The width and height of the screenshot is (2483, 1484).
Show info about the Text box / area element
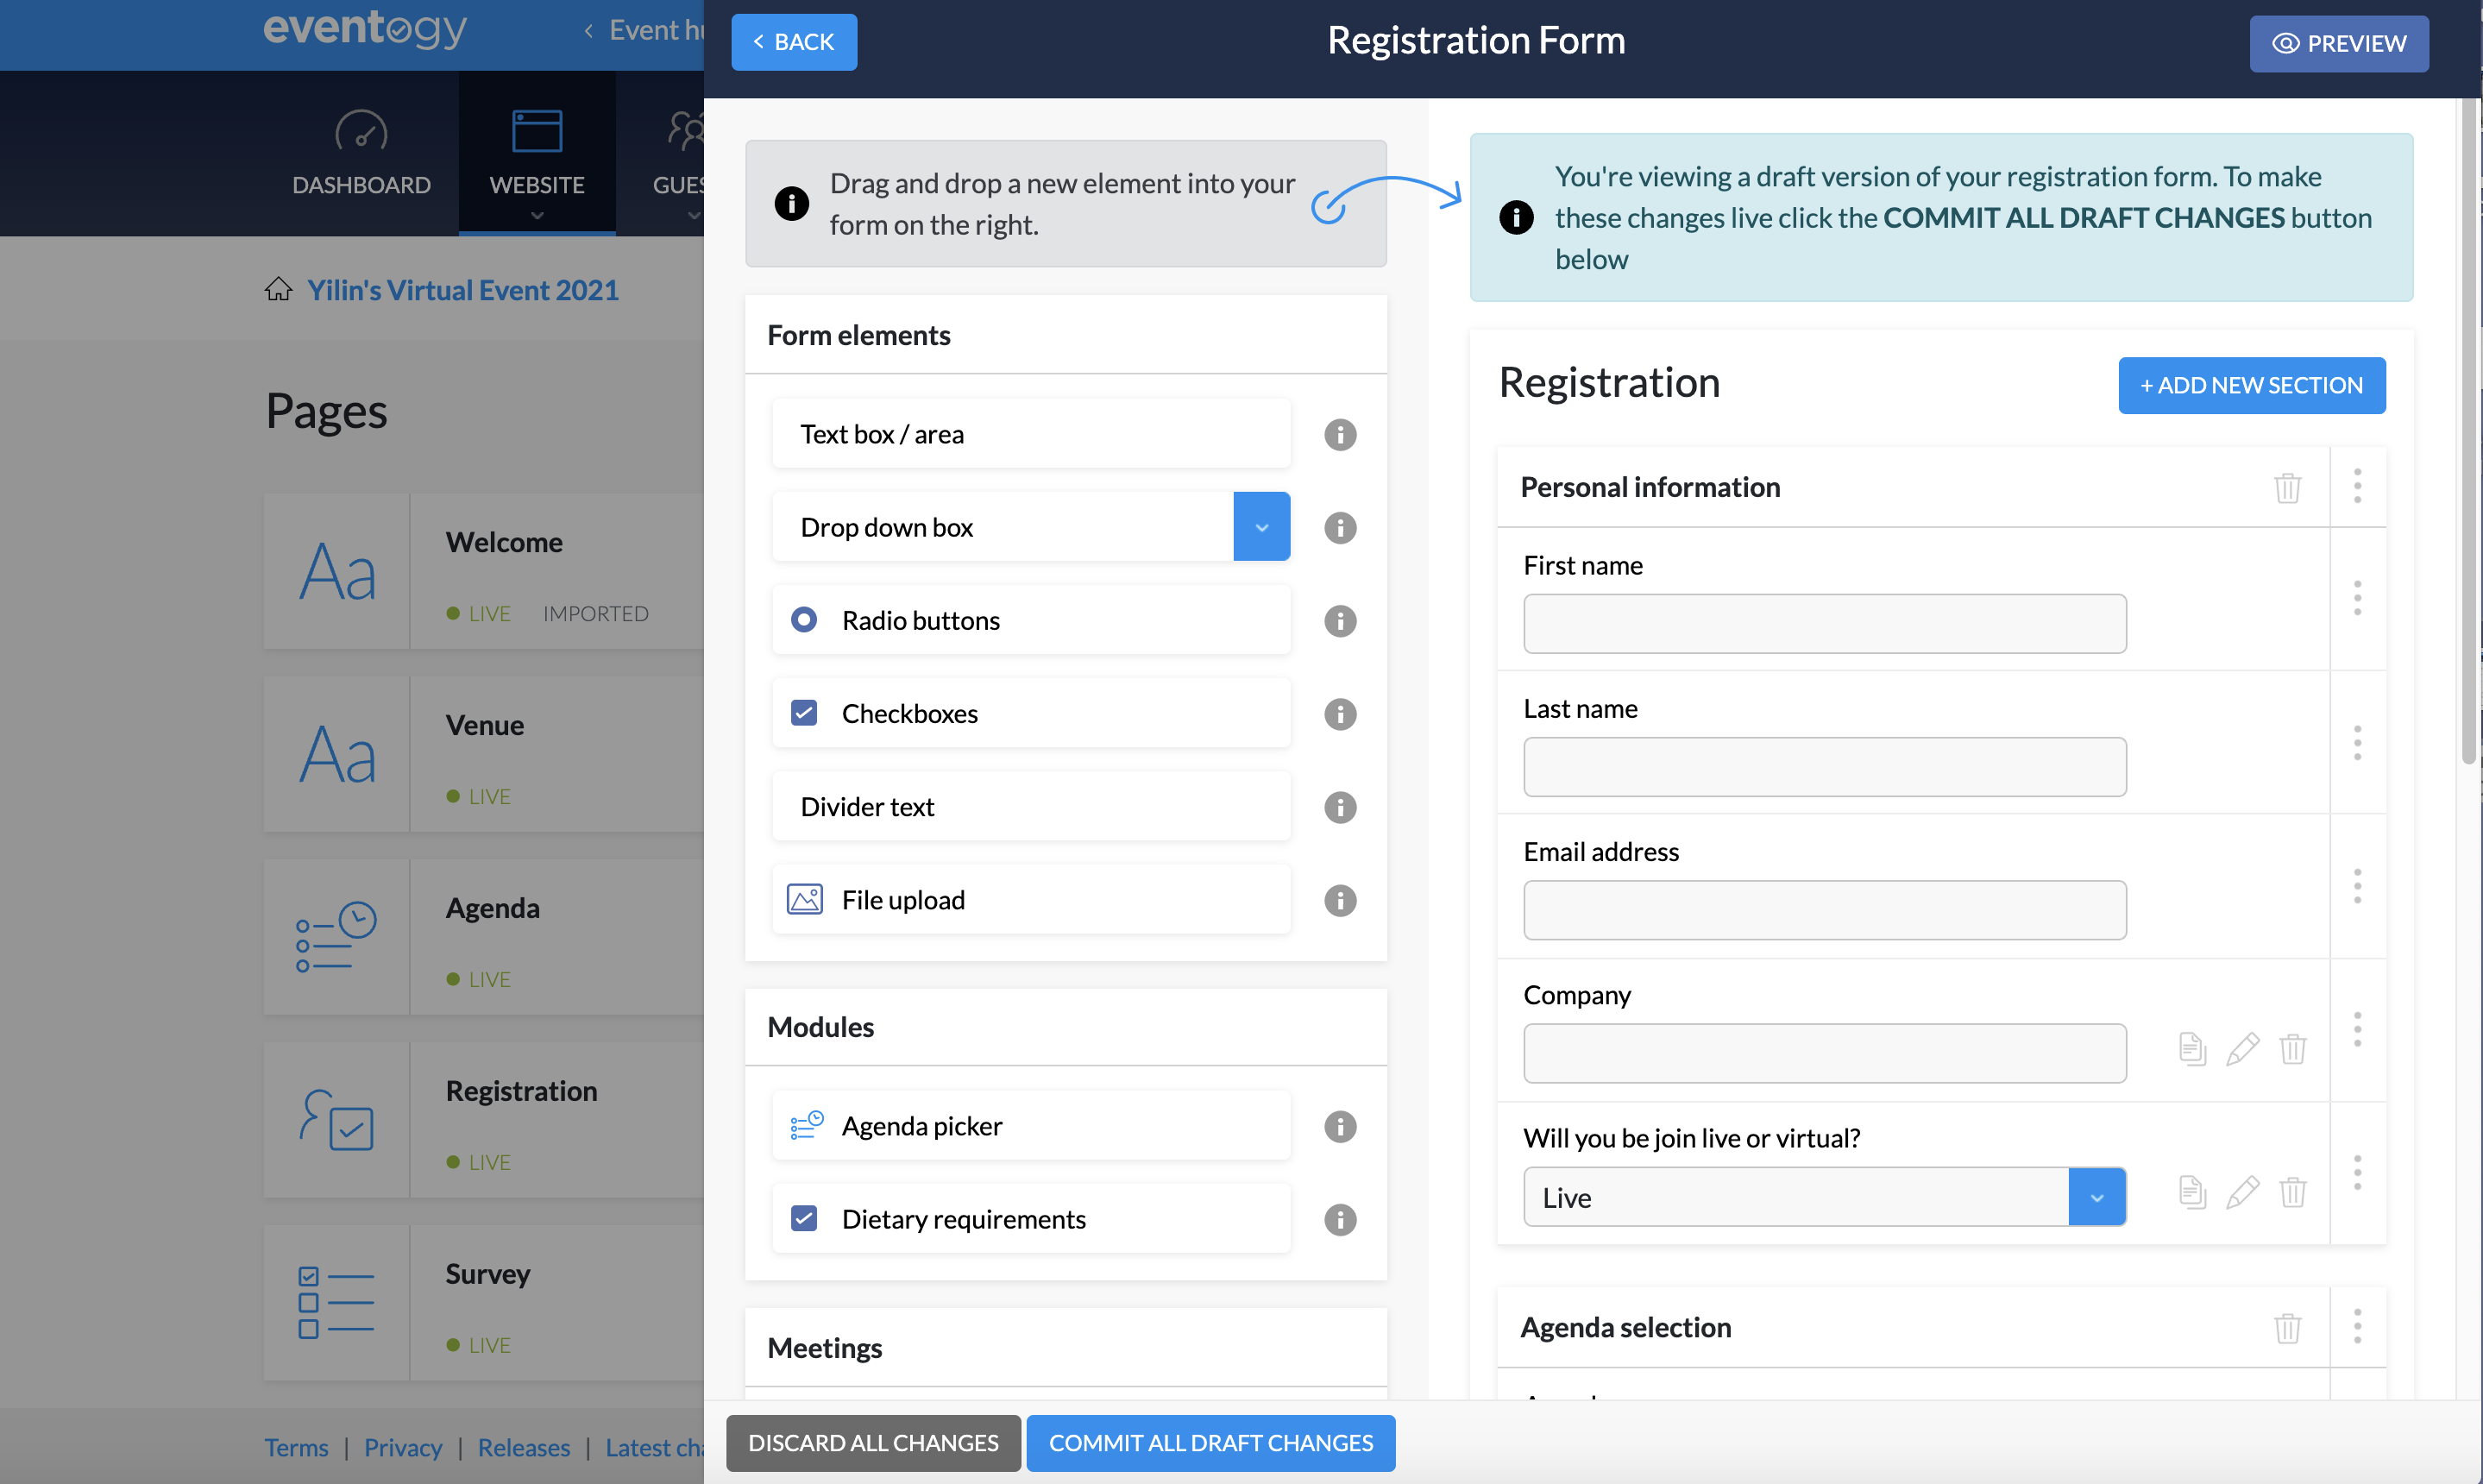pos(1340,434)
